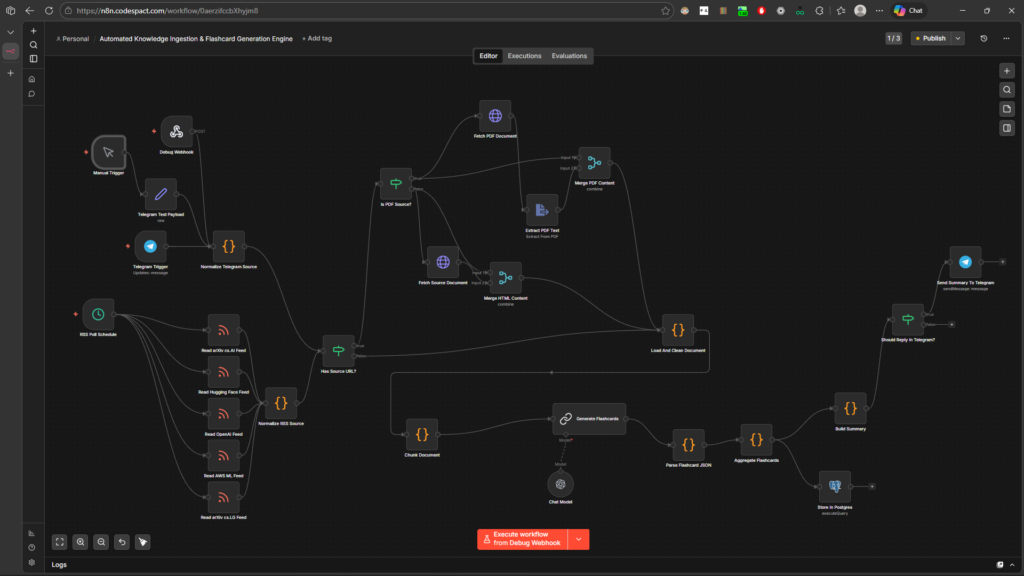The height and width of the screenshot is (576, 1024).
Task: Click Execute workflow from Debug Webhook
Action: point(522,539)
